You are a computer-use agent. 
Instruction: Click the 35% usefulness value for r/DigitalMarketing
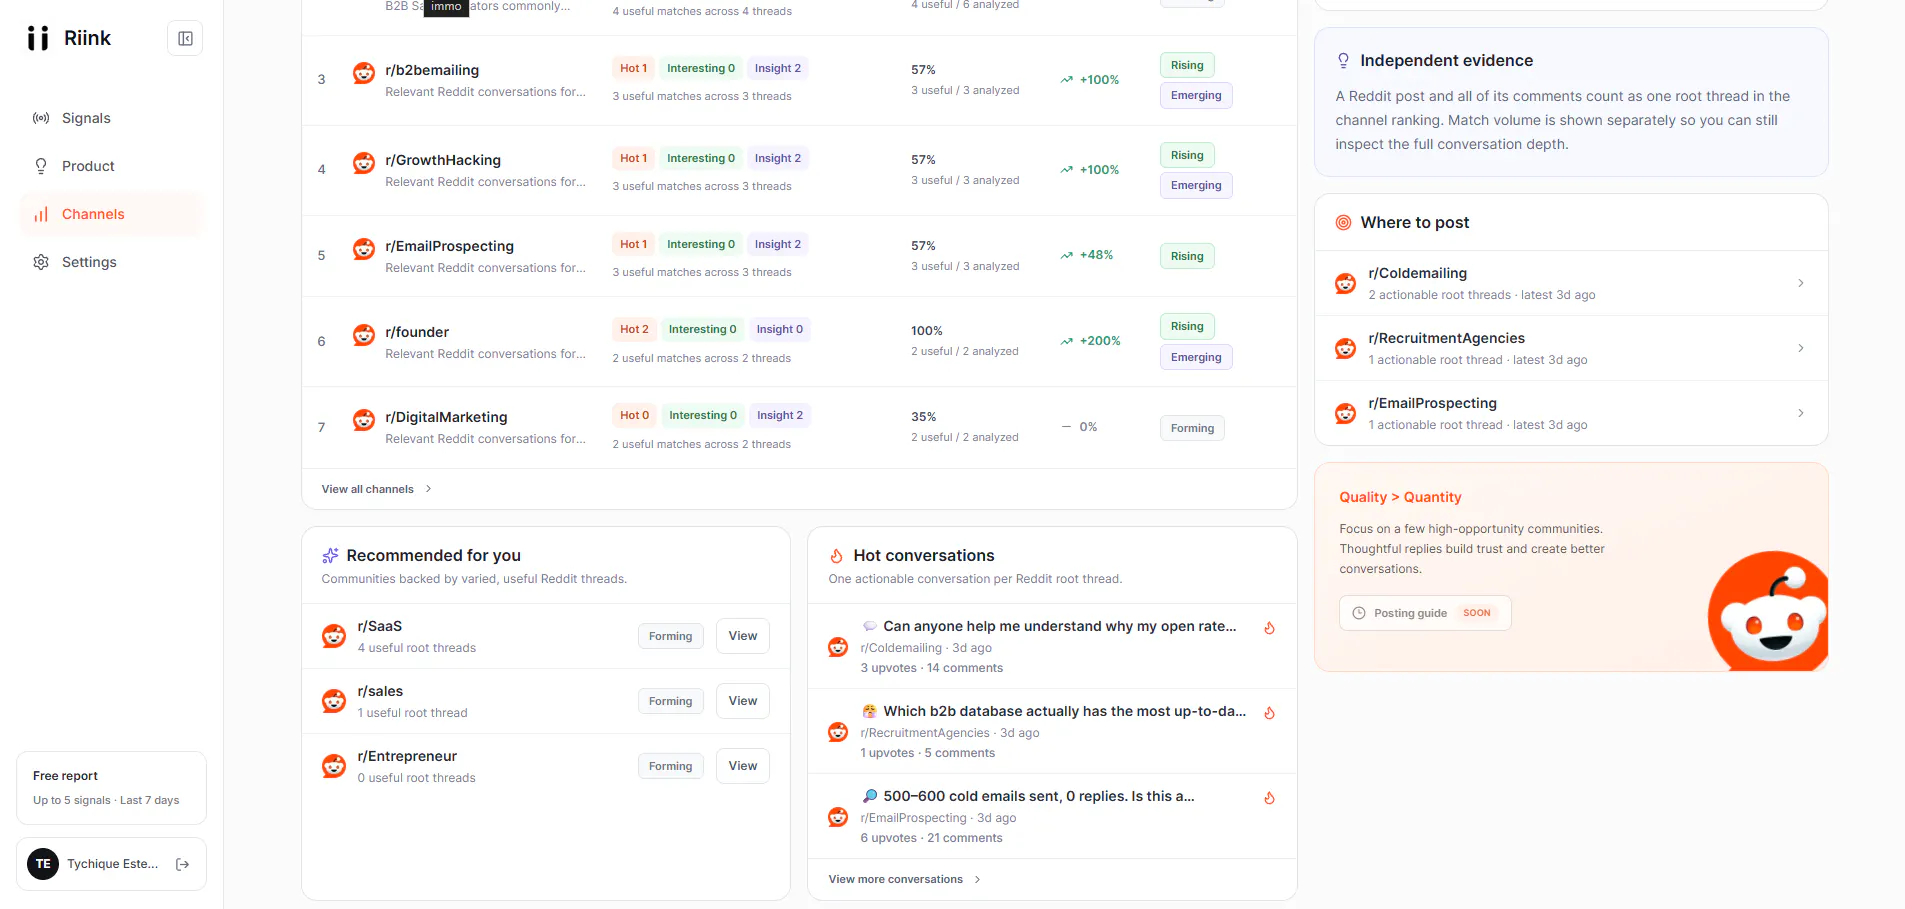coord(923,417)
